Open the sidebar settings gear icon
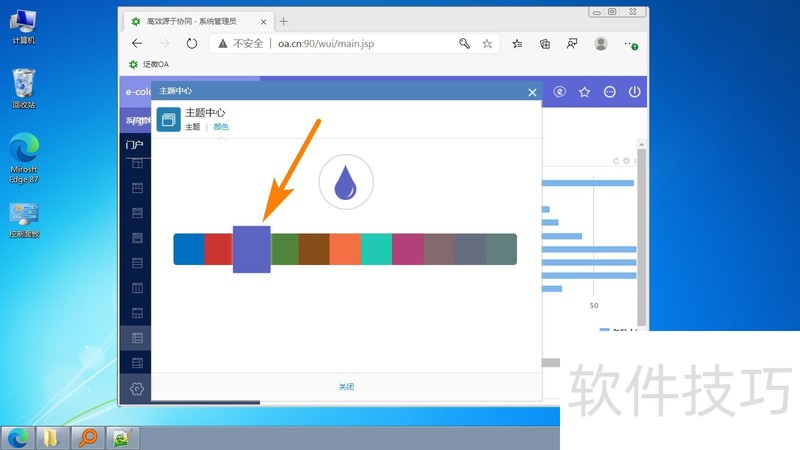The width and height of the screenshot is (800, 450). pos(137,389)
